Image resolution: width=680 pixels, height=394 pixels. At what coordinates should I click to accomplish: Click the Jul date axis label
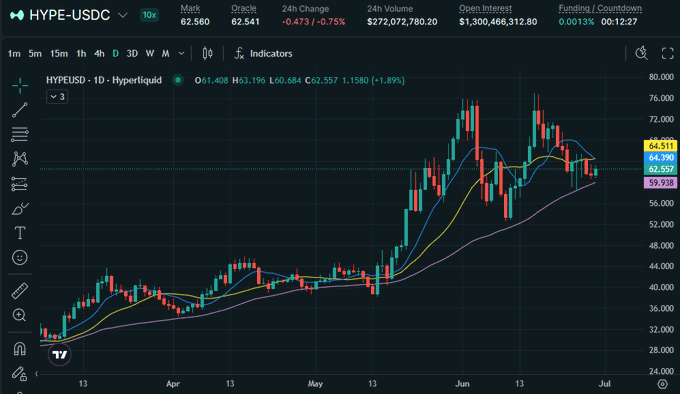605,384
